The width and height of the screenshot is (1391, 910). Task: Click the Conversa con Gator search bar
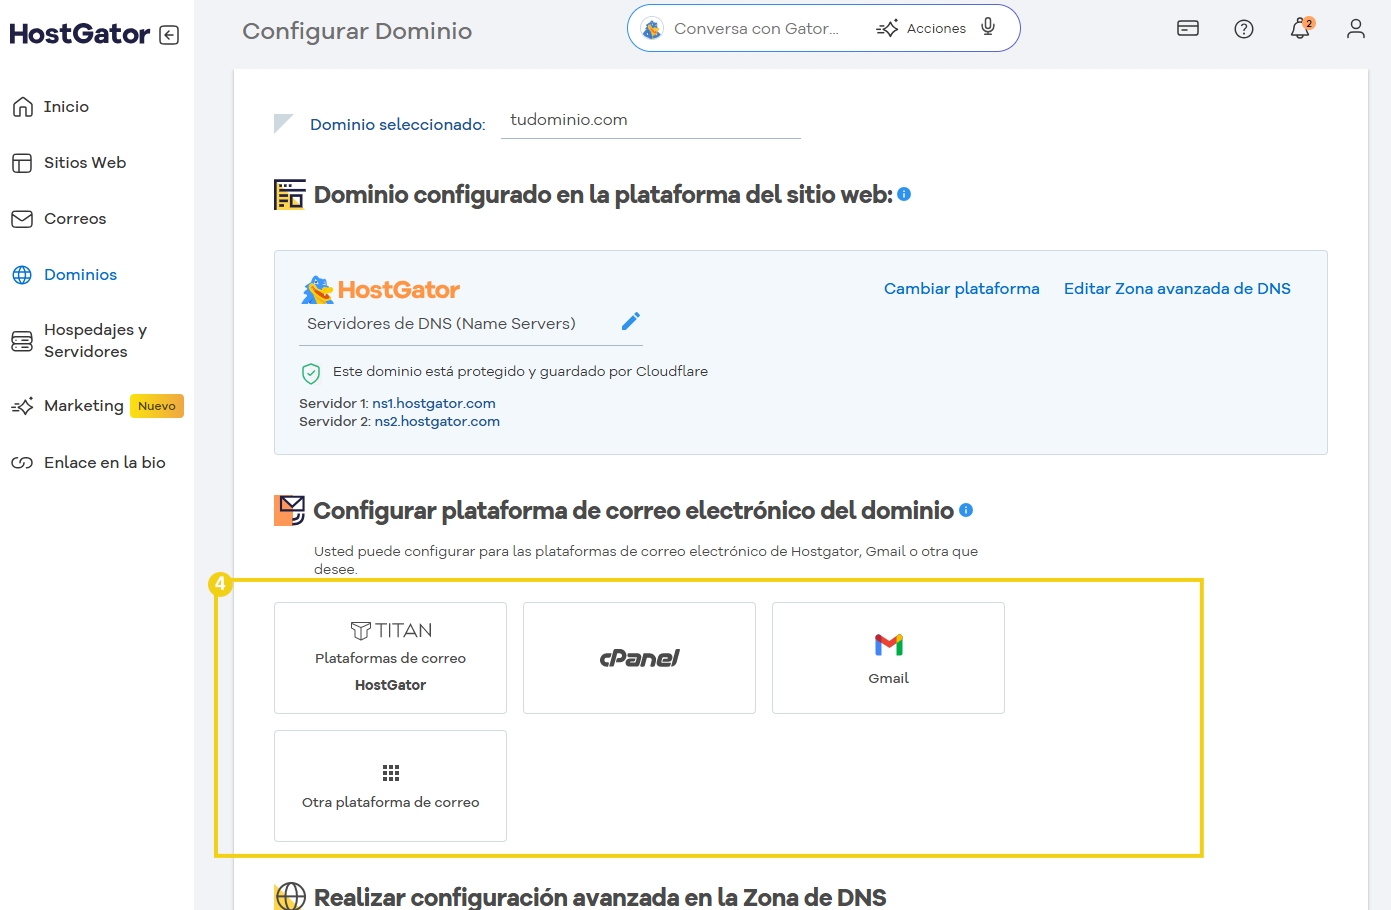pyautogui.click(x=760, y=28)
